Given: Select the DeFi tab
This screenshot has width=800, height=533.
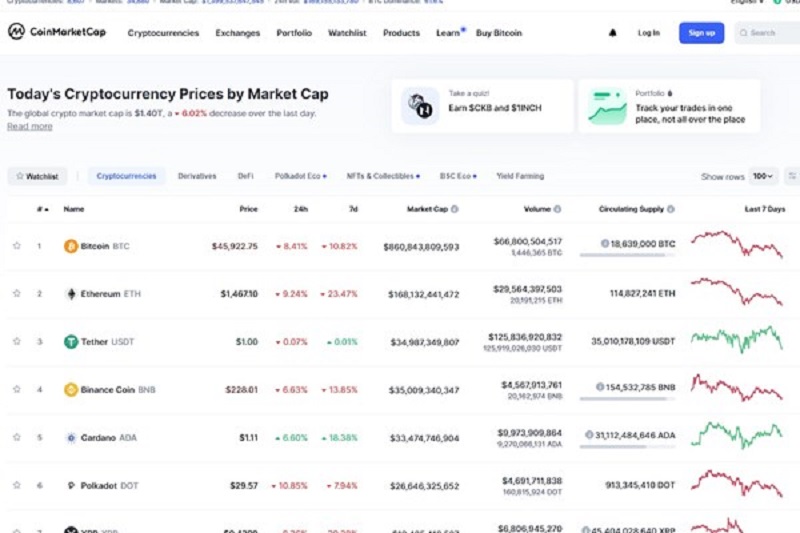Looking at the screenshot, I should 245,176.
